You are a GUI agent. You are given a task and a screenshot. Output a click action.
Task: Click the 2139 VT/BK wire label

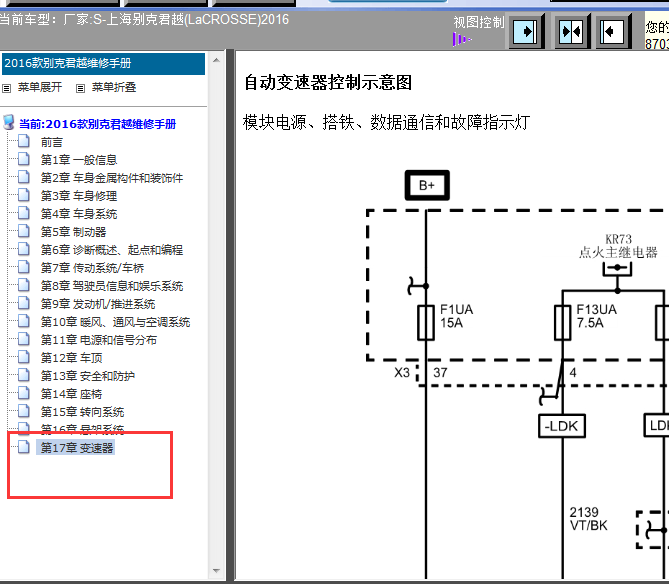coord(588,519)
